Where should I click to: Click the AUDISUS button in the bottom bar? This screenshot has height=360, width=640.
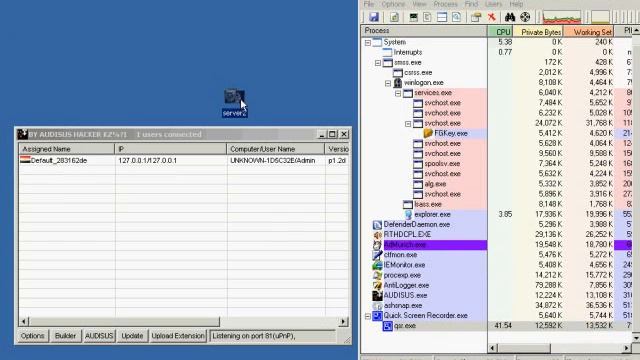click(99, 336)
